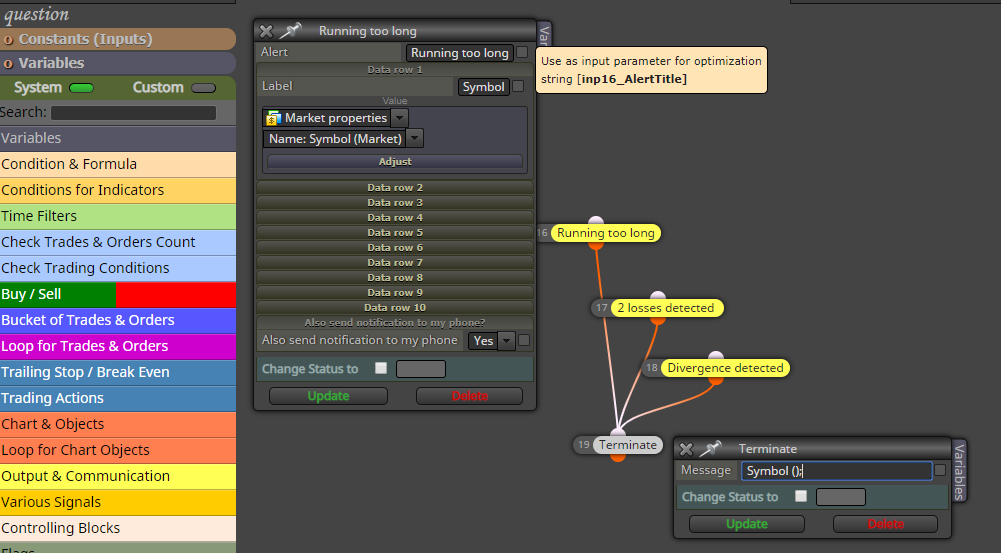Open Check Trading Conditions category
The width and height of the screenshot is (1001, 553).
pos(117,268)
